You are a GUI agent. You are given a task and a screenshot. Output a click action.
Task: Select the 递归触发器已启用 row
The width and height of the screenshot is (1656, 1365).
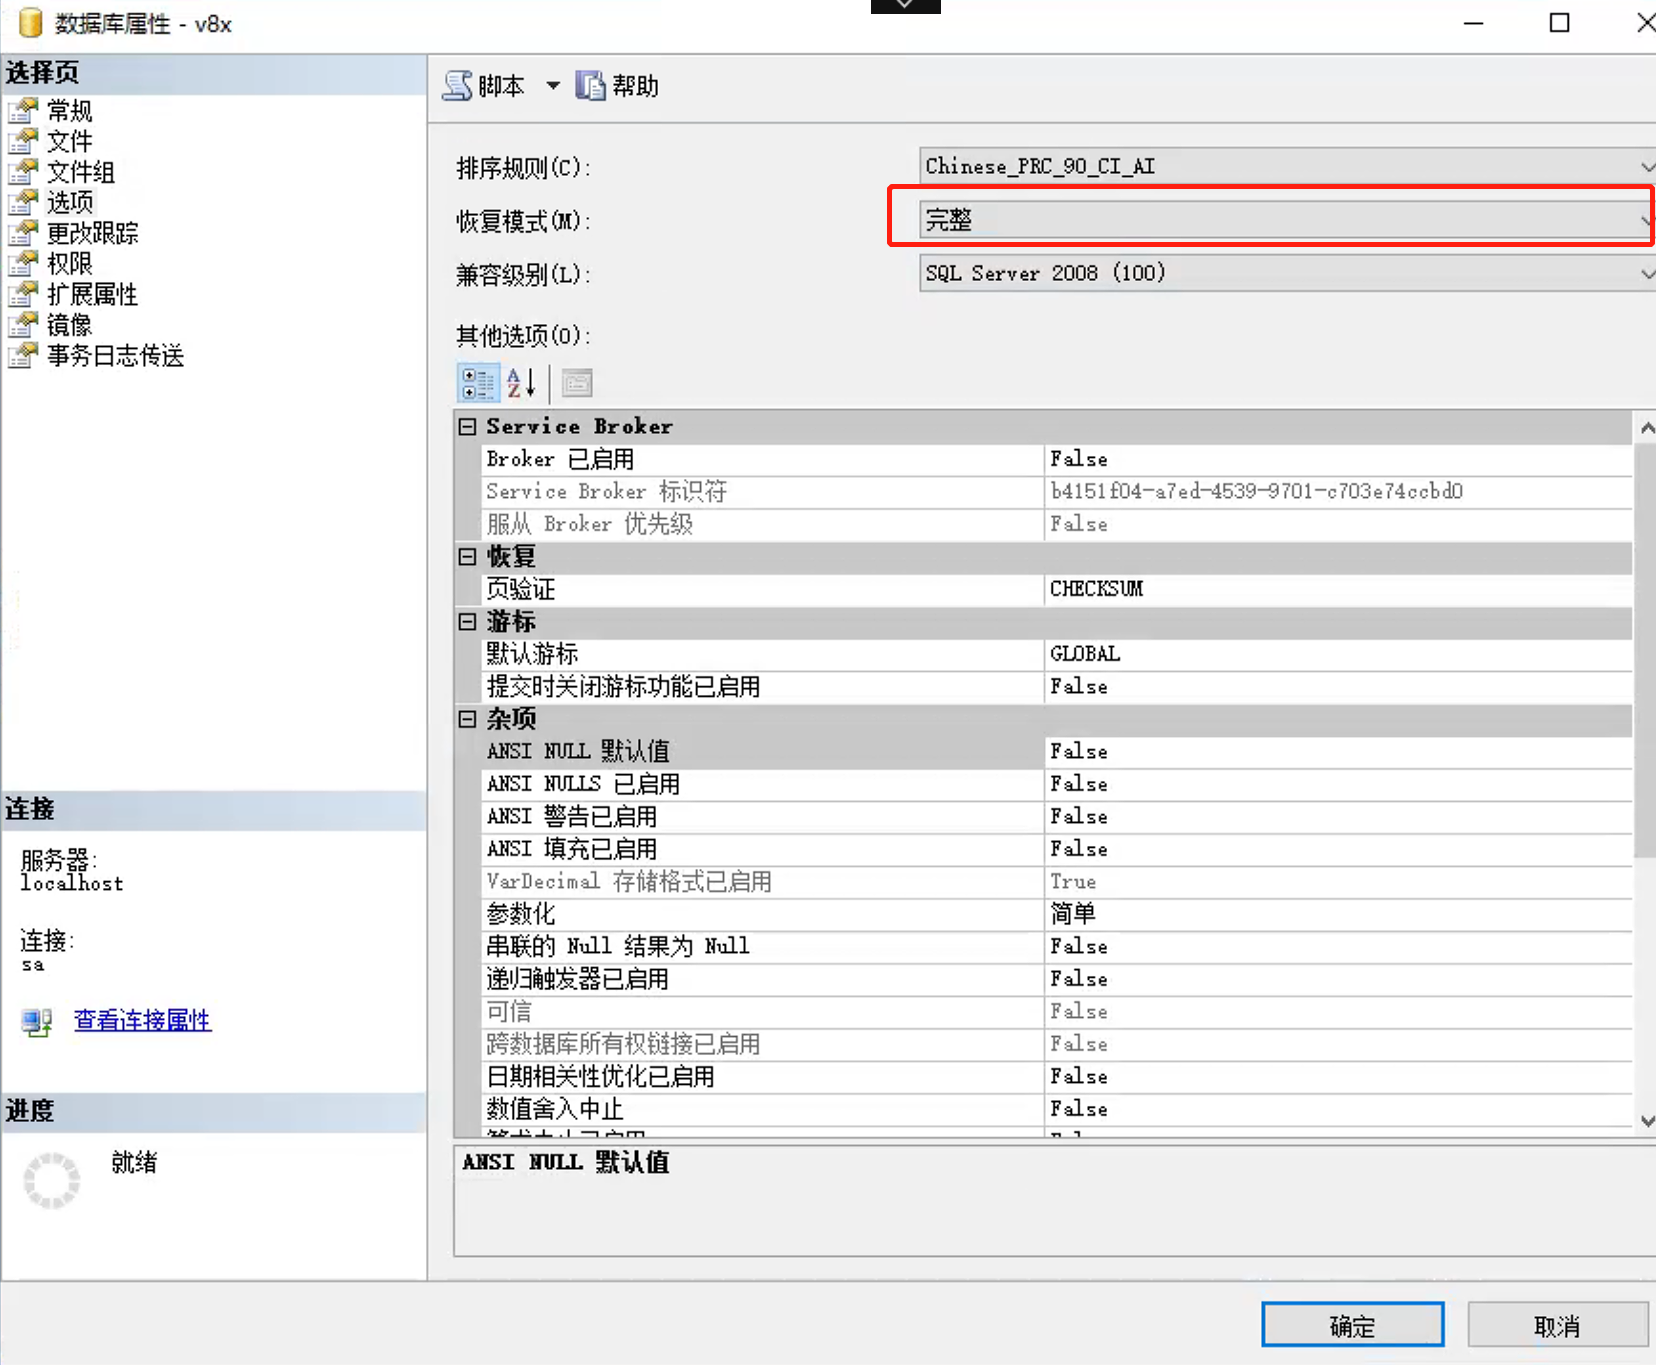[1057, 979]
